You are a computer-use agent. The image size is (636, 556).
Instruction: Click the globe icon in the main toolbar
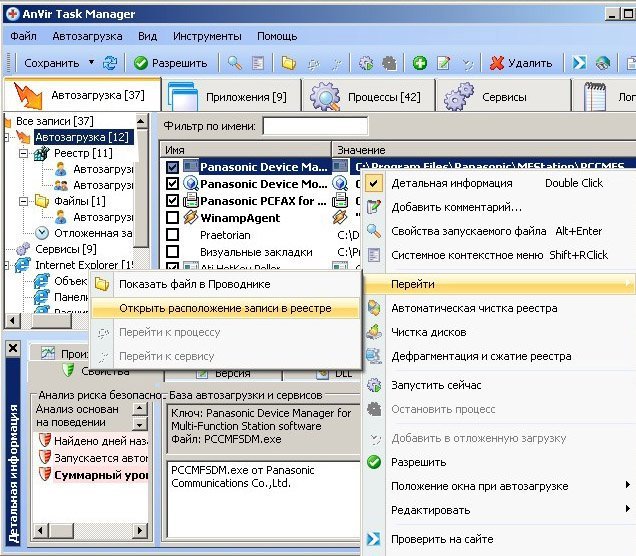pos(603,63)
